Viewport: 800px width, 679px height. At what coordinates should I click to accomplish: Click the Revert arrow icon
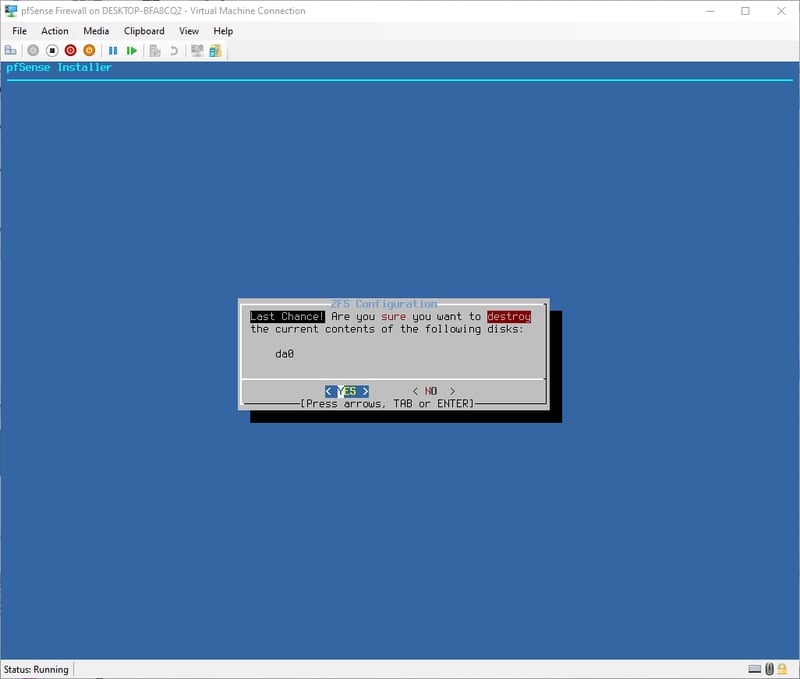point(174,50)
